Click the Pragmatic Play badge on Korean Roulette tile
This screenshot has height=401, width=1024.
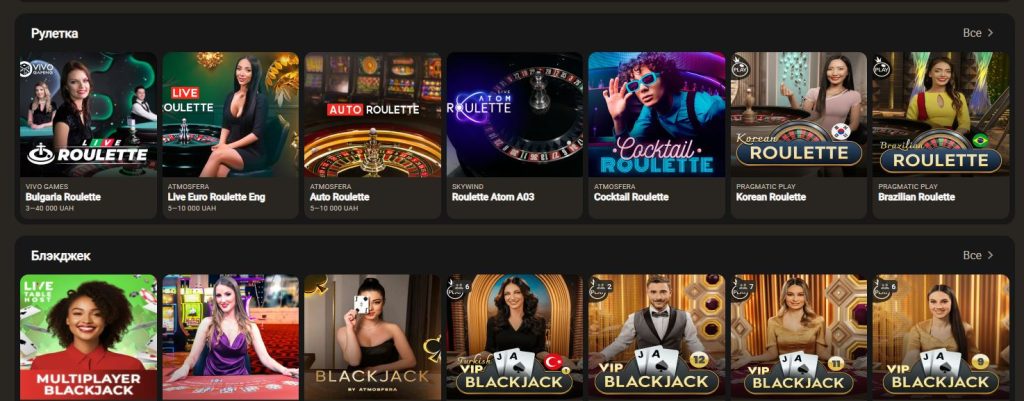[740, 67]
